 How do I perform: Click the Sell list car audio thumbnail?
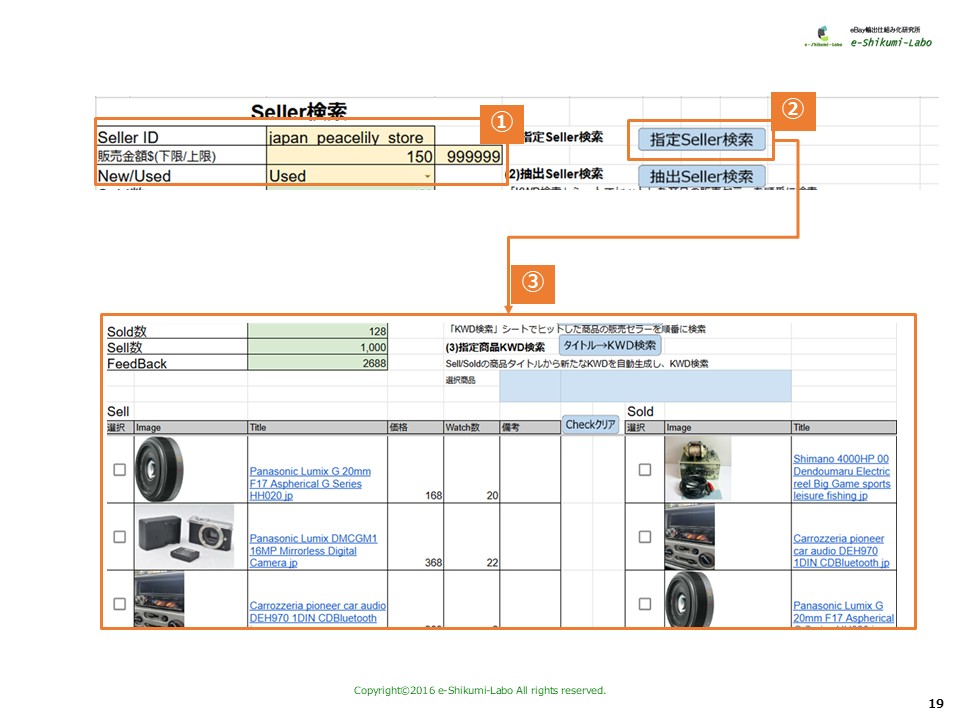(x=159, y=599)
